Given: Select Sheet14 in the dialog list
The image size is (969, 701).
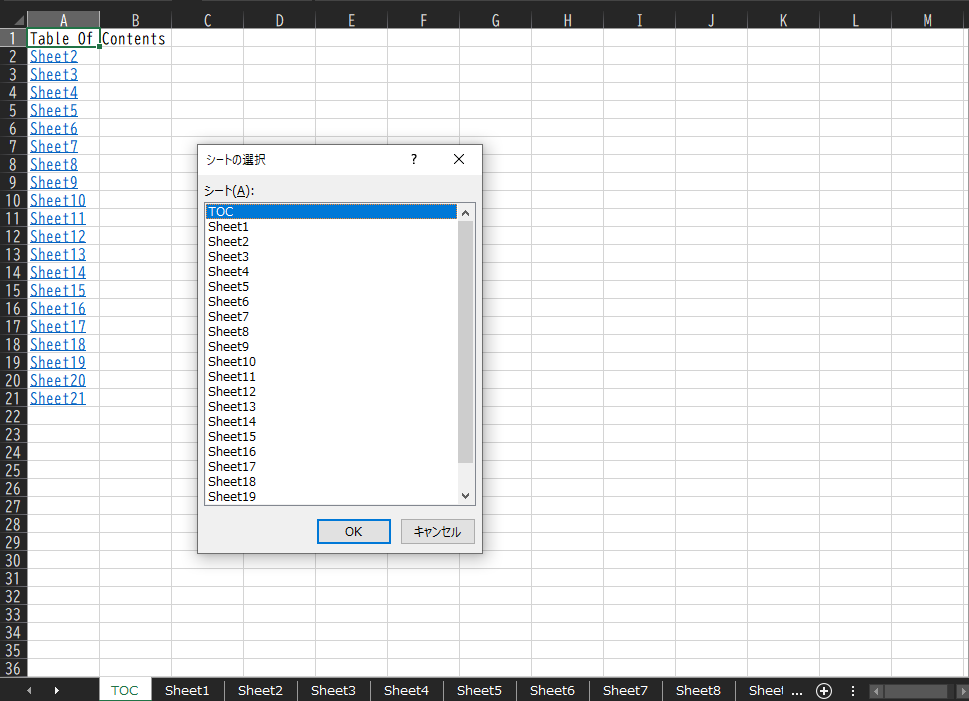Looking at the screenshot, I should click(x=331, y=422).
